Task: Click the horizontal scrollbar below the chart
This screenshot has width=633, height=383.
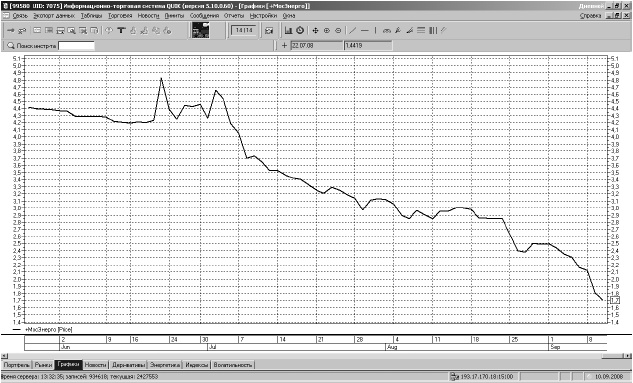Action: [x=316, y=356]
